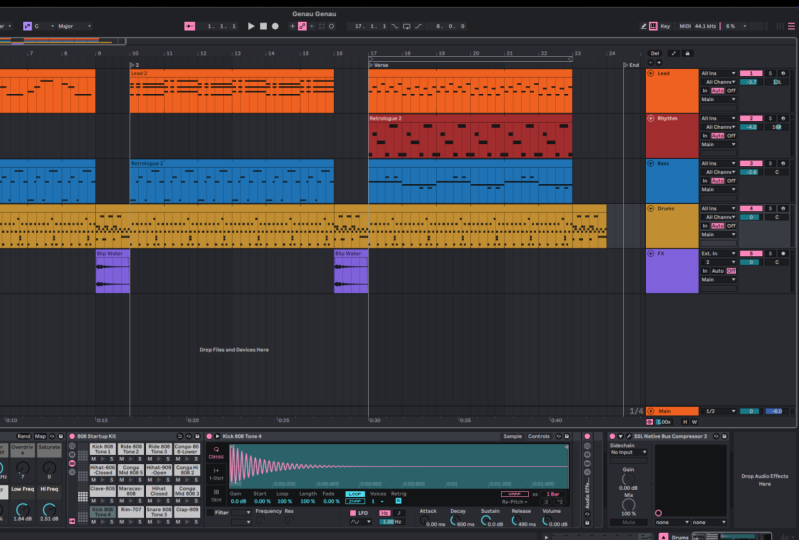Select the Clap-909 drum pad
799x540 pixels.
point(187,512)
